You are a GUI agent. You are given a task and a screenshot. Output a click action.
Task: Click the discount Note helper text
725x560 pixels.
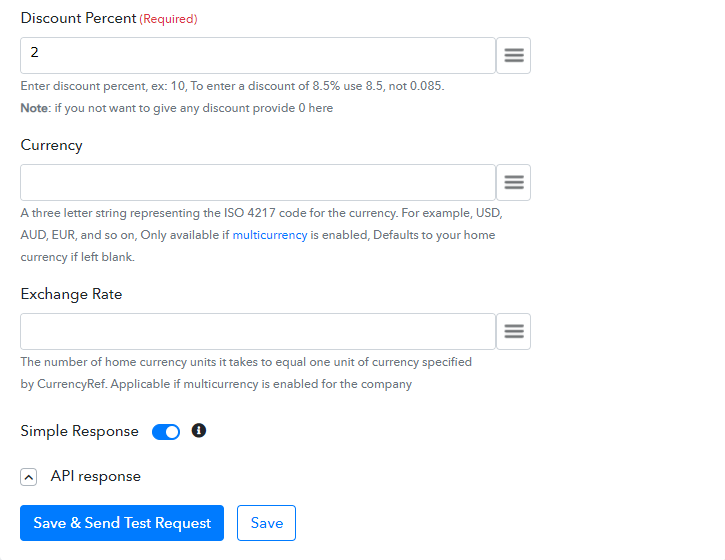177,108
